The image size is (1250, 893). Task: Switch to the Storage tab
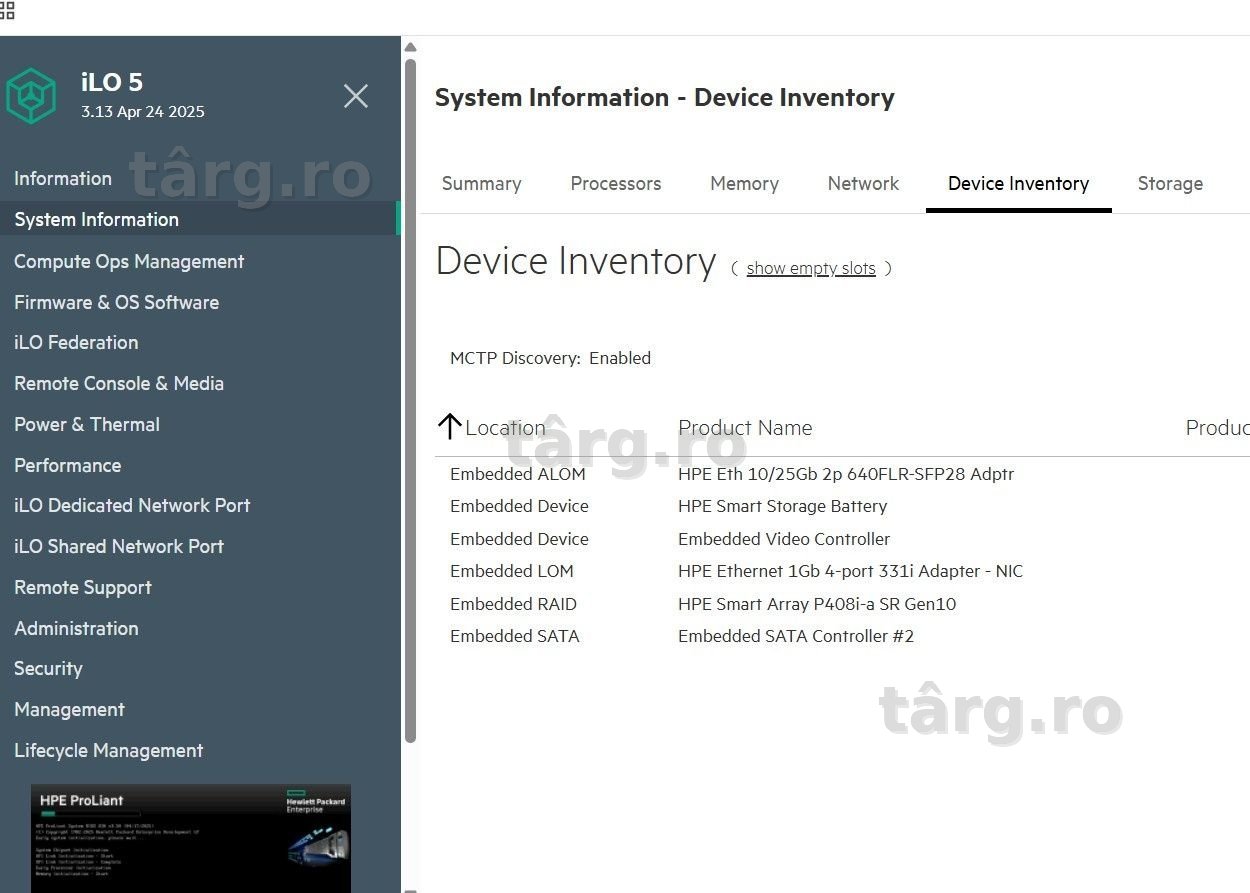click(x=1170, y=183)
